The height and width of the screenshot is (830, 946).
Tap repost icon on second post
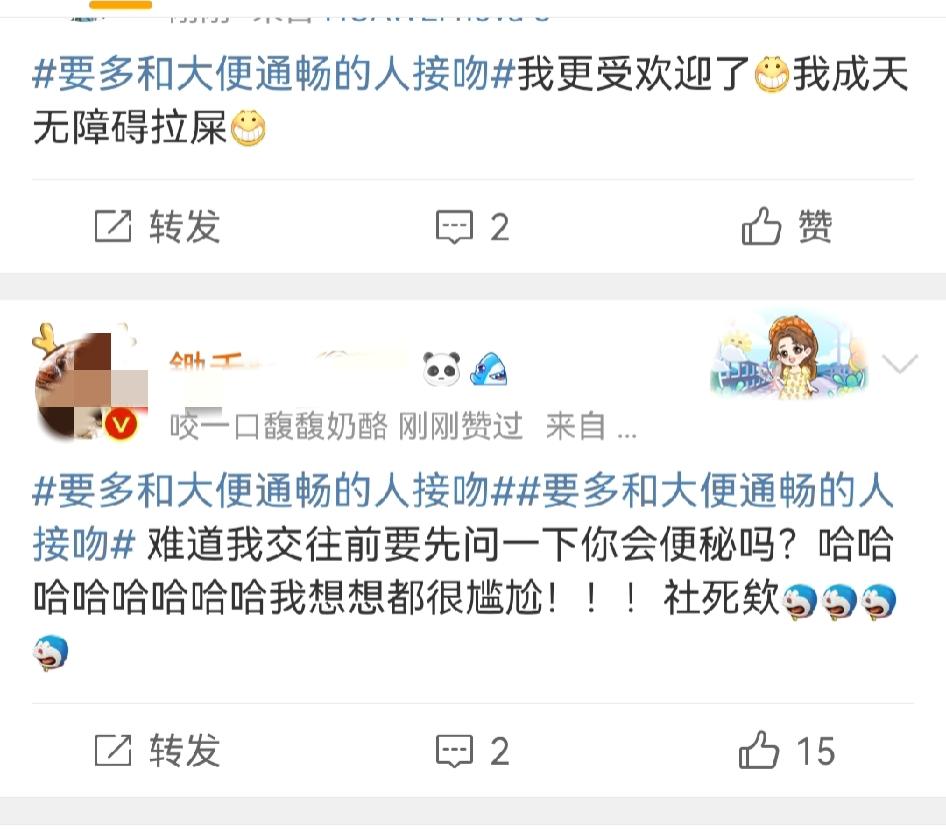113,750
